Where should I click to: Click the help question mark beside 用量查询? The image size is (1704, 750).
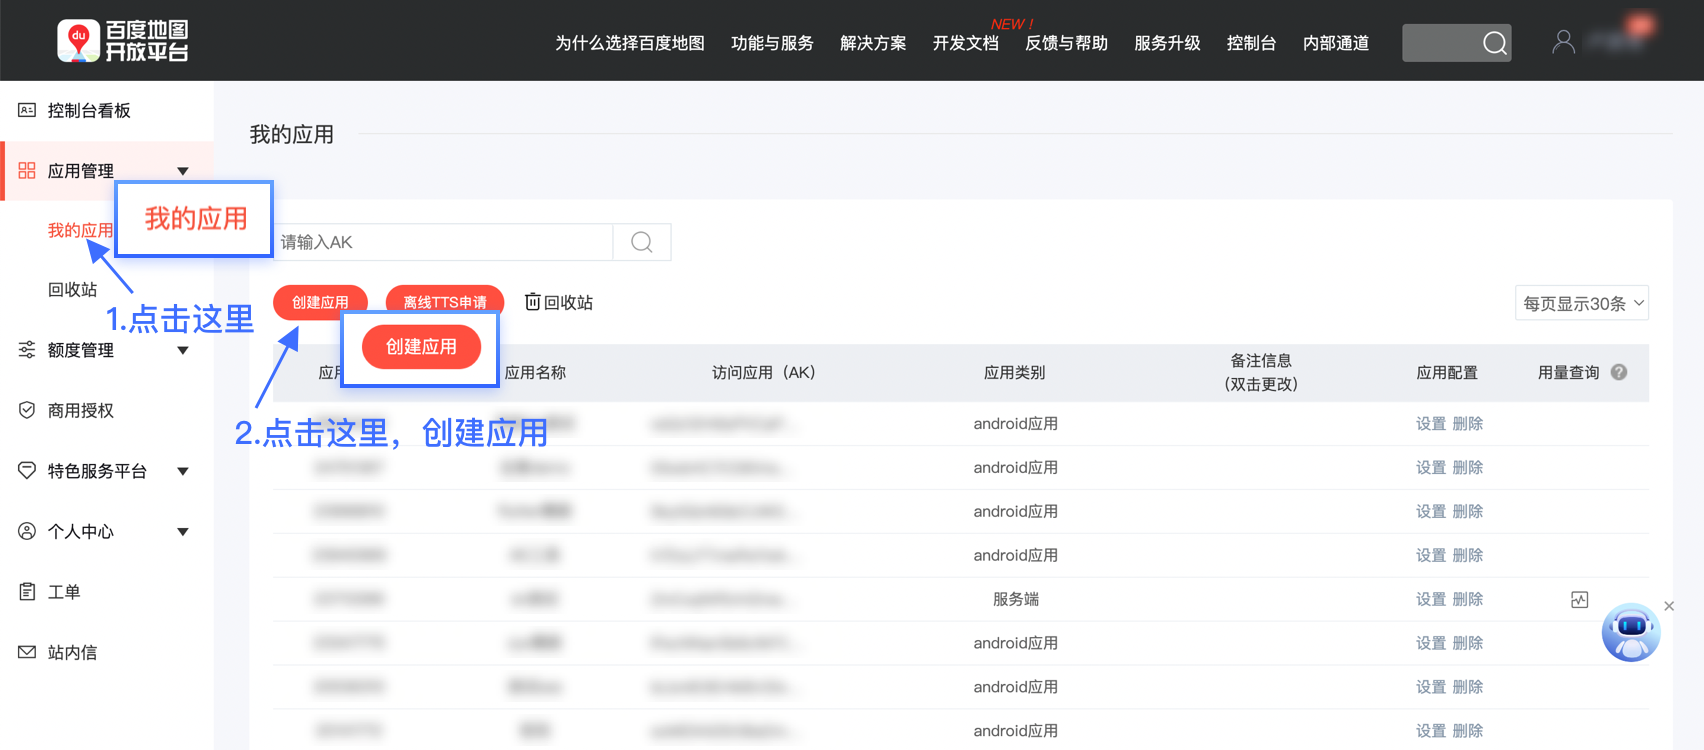tap(1619, 372)
